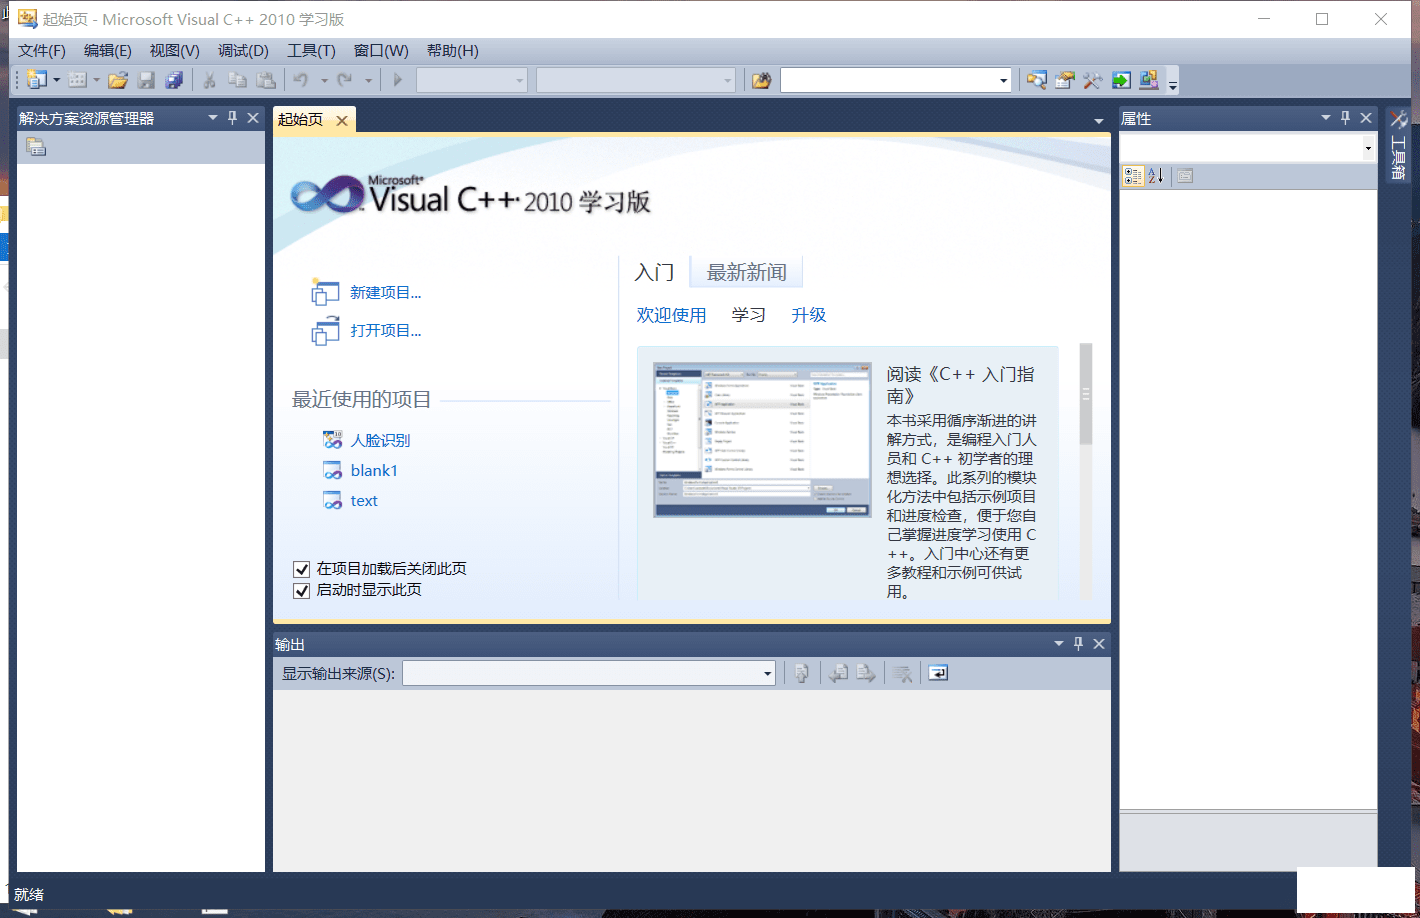This screenshot has height=918, width=1420.
Task: Click the 新建项目... link
Action: click(x=386, y=293)
